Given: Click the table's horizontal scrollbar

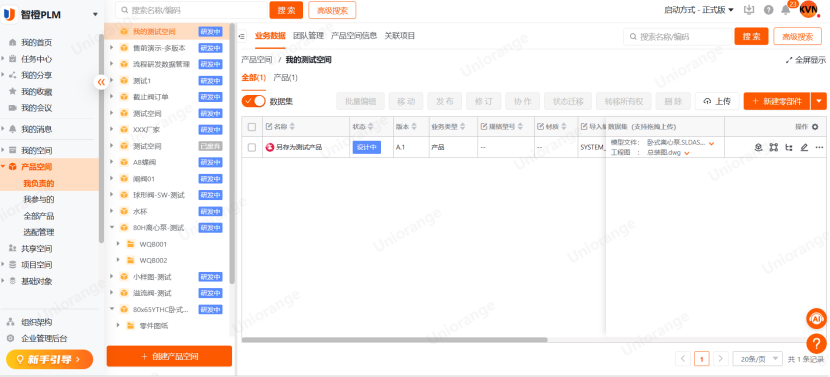Looking at the screenshot, I should tap(394, 340).
